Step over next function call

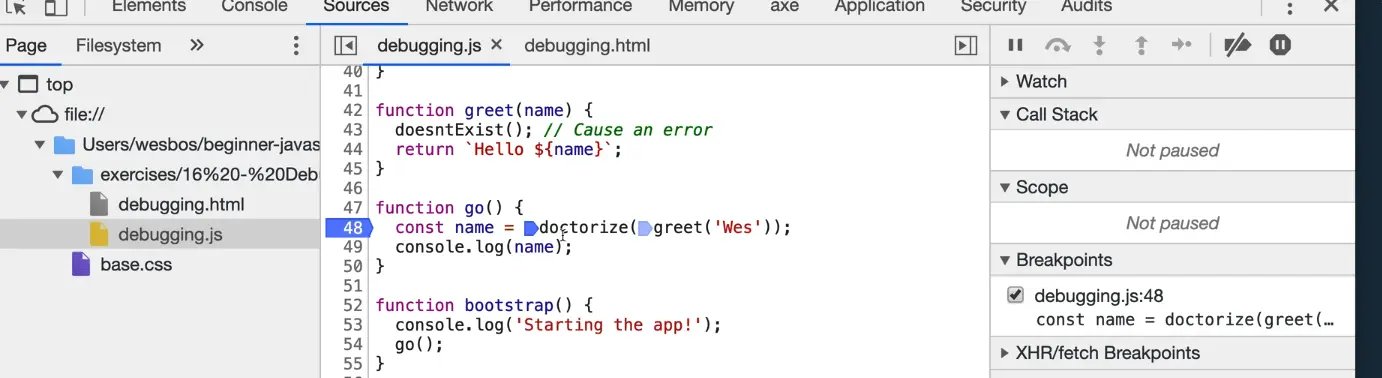pyautogui.click(x=1057, y=45)
